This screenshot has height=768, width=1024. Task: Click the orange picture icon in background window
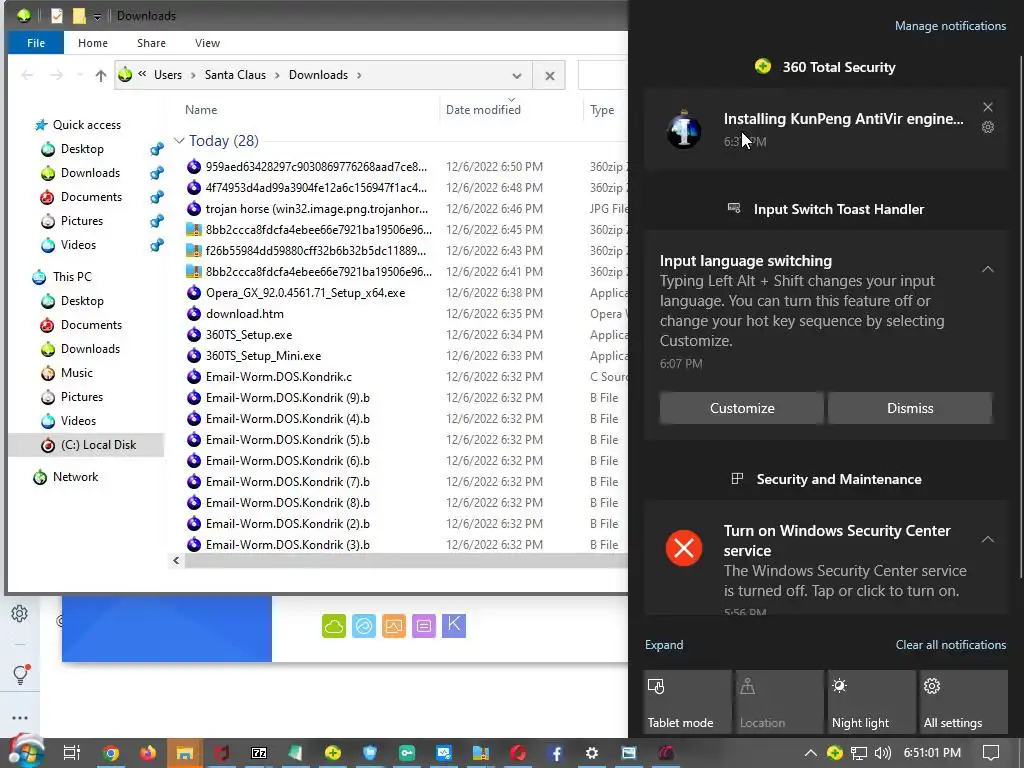point(394,626)
